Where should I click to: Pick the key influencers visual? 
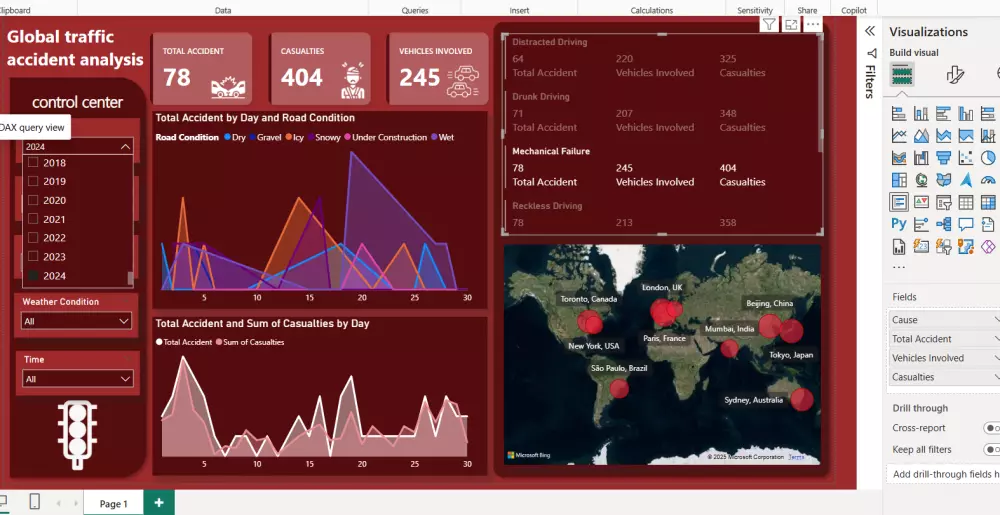[921, 224]
